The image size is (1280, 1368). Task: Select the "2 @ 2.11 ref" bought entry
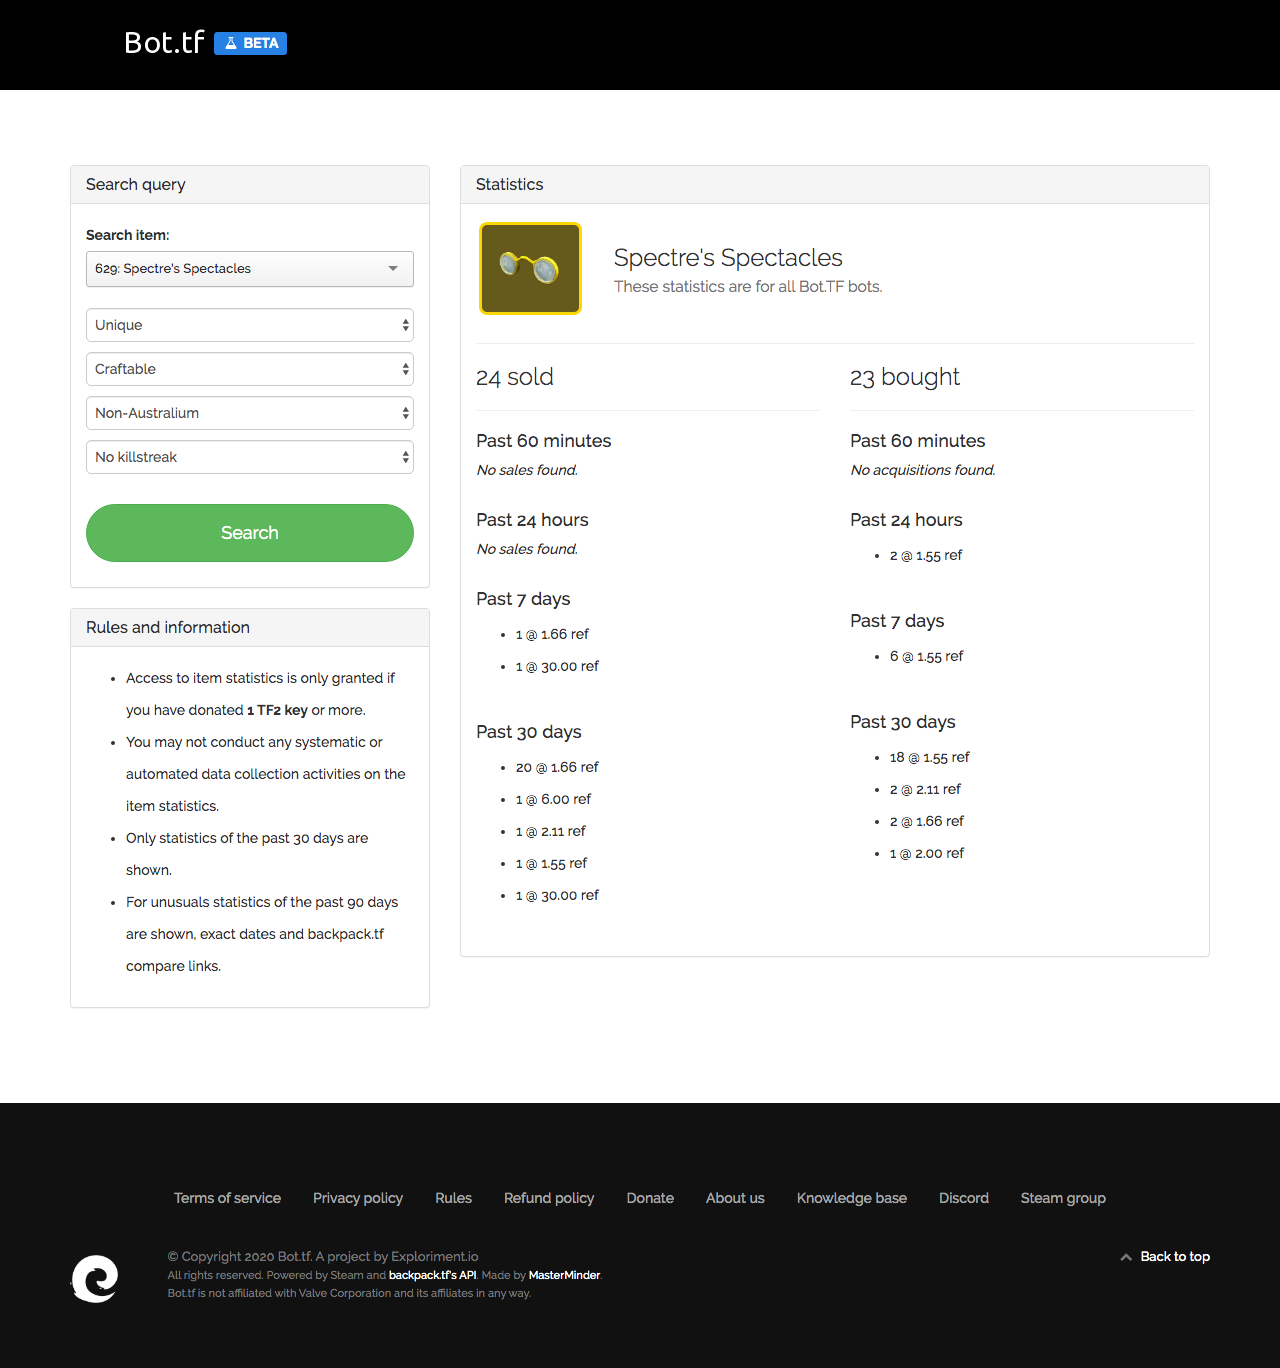[x=925, y=789]
